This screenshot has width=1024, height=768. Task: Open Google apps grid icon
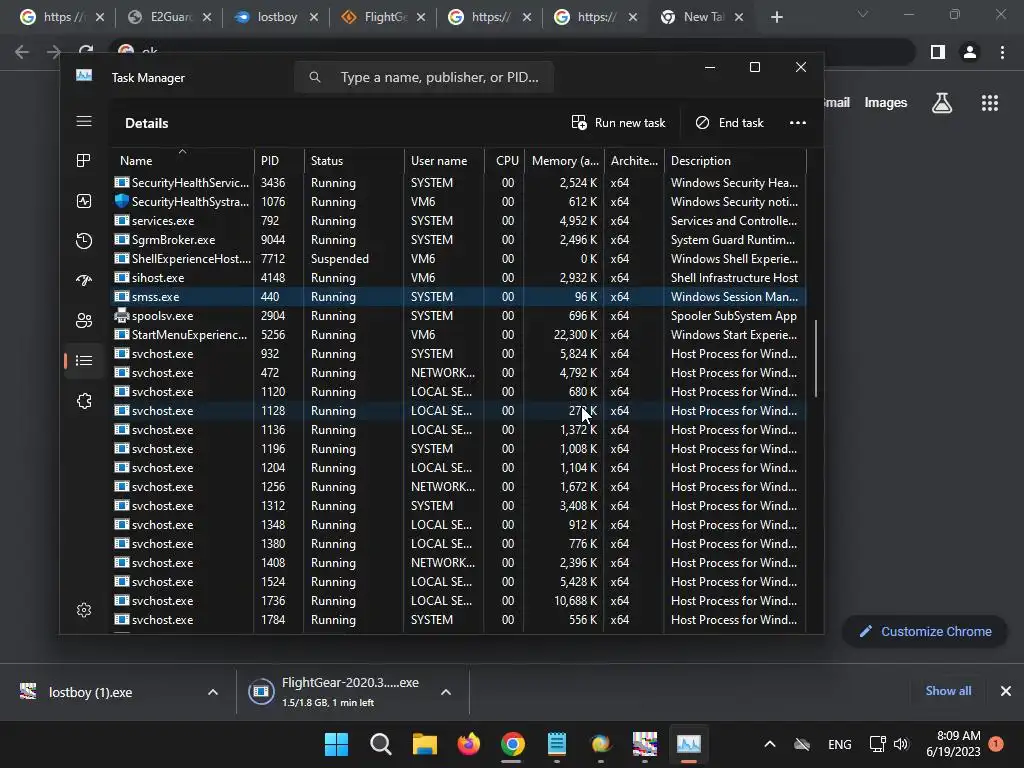coord(989,103)
